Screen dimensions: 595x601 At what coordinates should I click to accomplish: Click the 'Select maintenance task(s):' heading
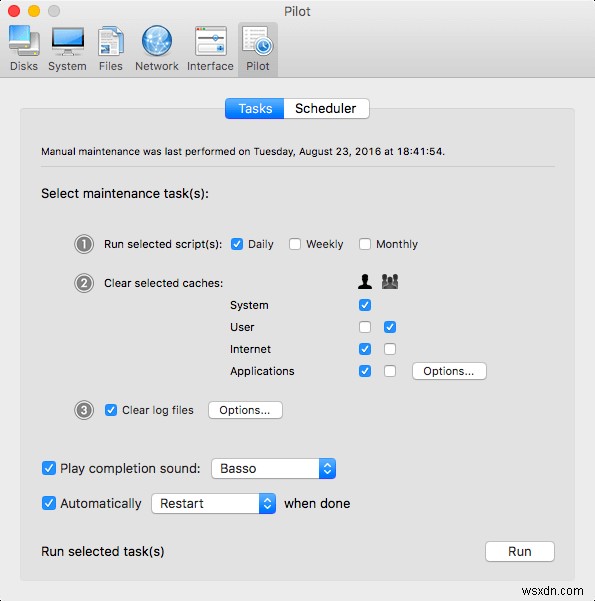[125, 194]
